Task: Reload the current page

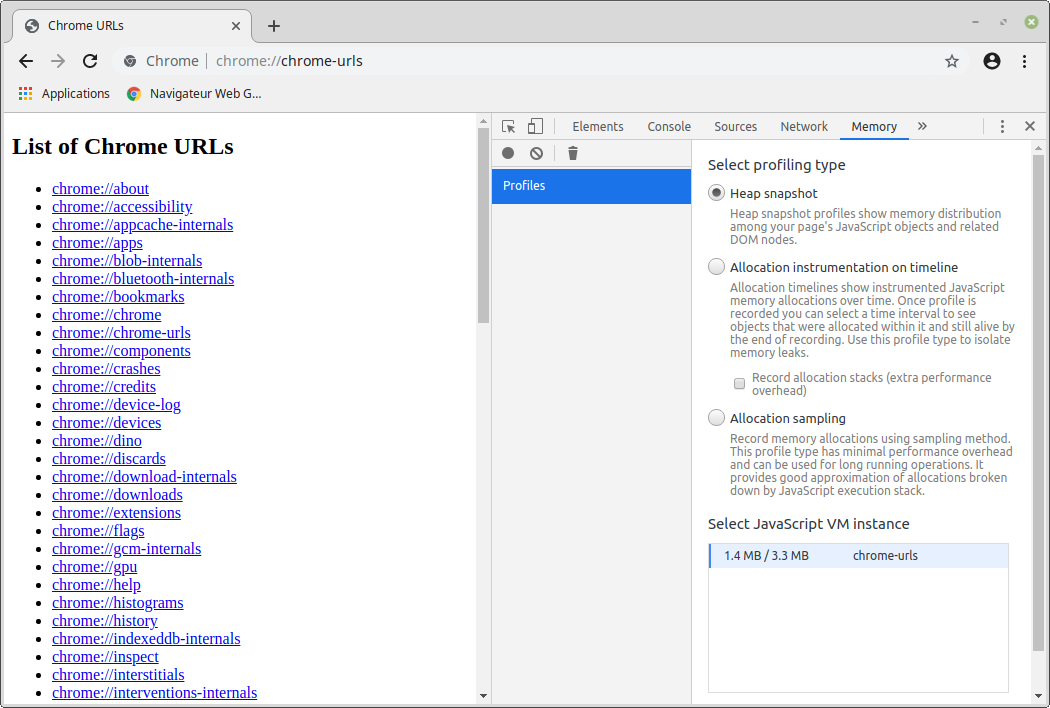Action: point(90,61)
